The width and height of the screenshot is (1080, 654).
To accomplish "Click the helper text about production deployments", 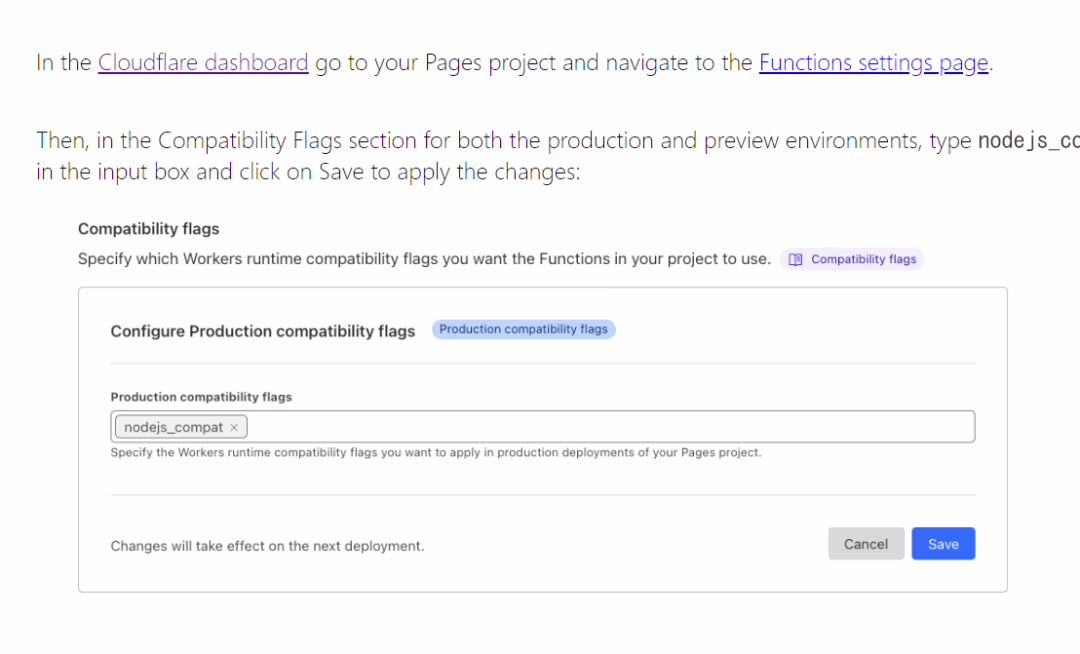I will [436, 453].
